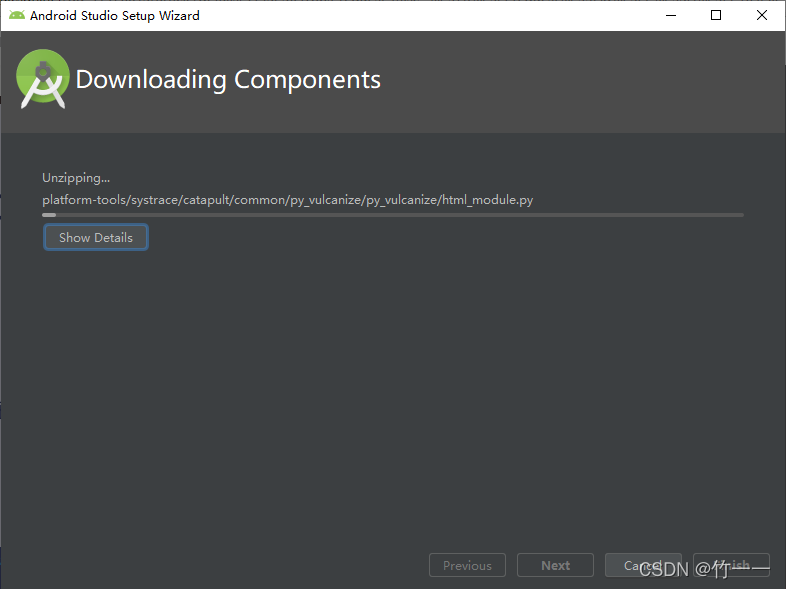The width and height of the screenshot is (786, 589).
Task: Click the 'Android Studio Setup Wizard' title text
Action: [x=115, y=16]
